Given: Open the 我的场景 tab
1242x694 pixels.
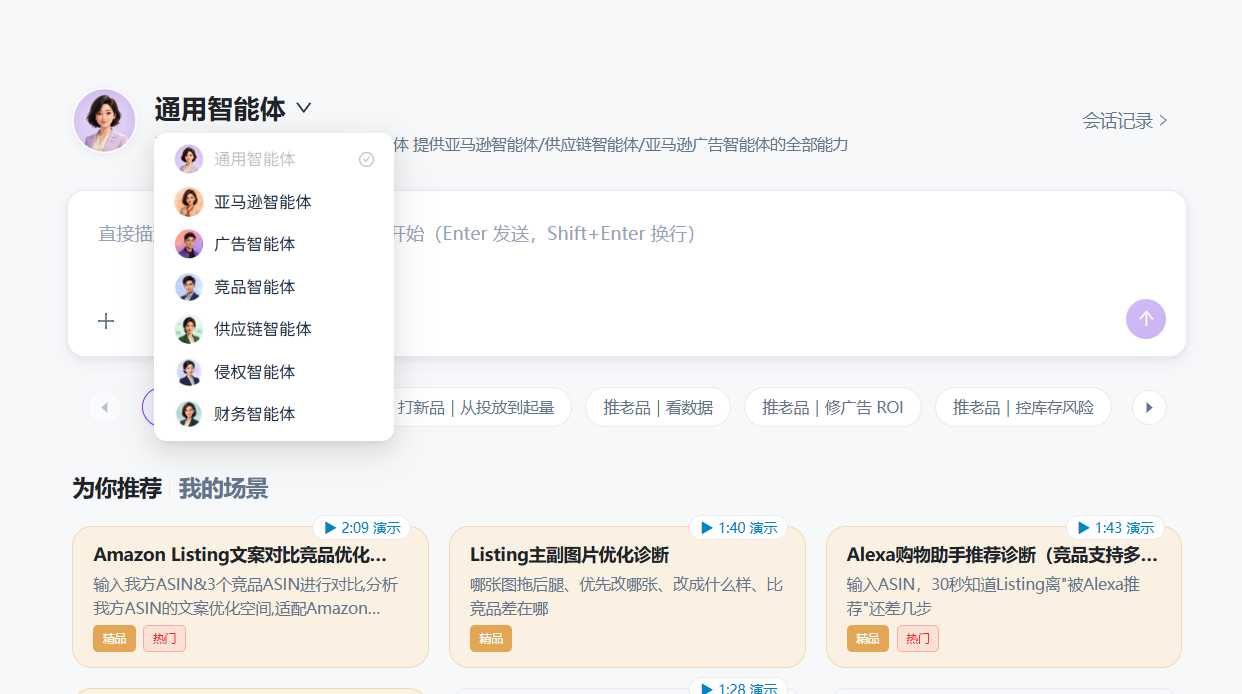Looking at the screenshot, I should [x=224, y=489].
